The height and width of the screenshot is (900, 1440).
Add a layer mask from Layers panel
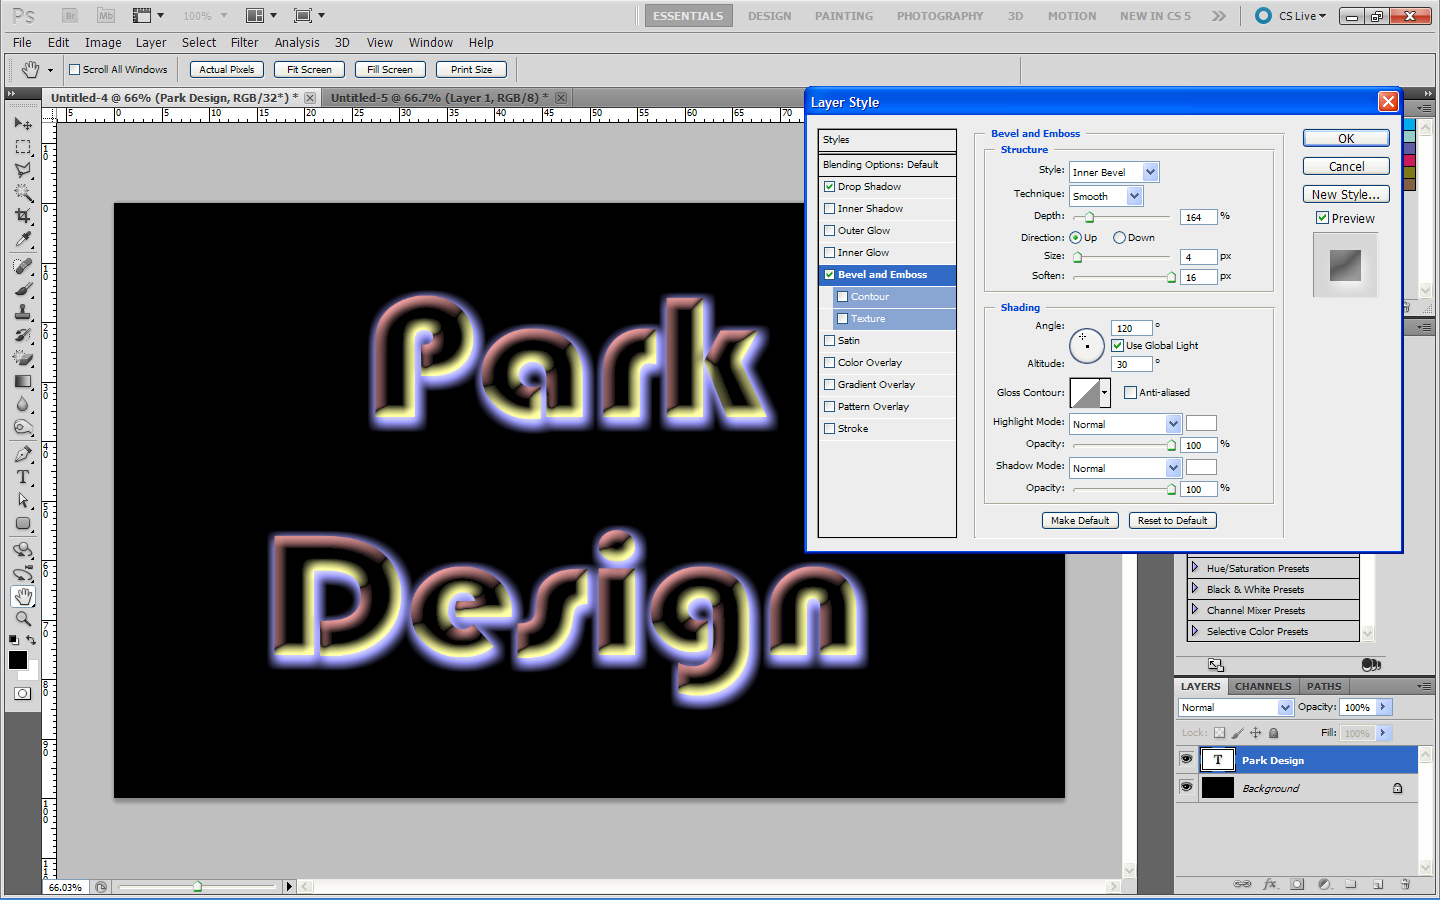pyautogui.click(x=1297, y=884)
